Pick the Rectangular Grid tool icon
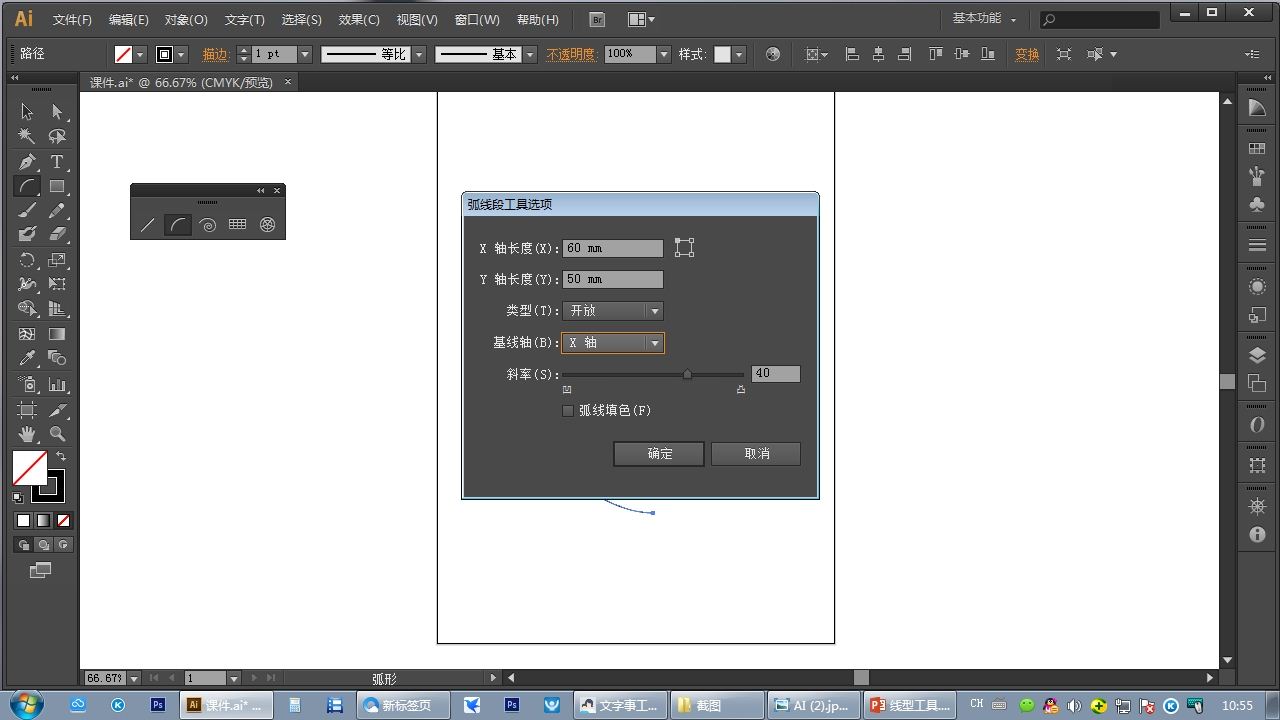Screen dimensions: 1280x720 tap(237, 225)
